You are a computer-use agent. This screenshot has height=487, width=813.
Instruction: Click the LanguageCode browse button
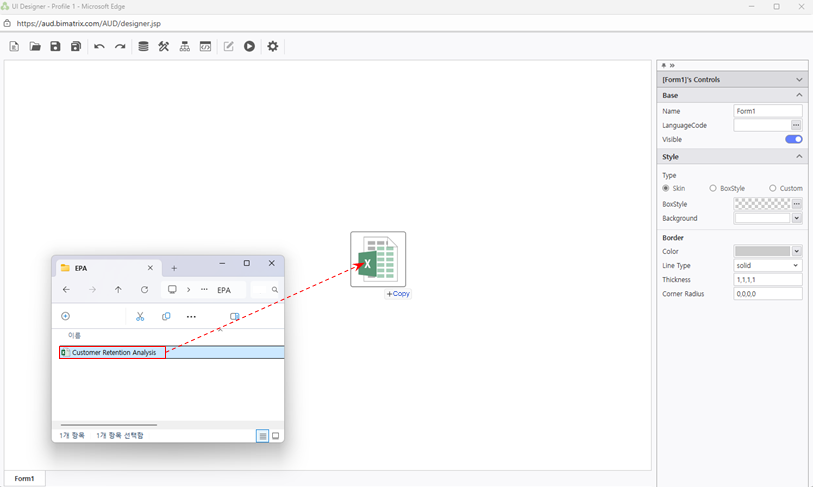[x=797, y=126]
